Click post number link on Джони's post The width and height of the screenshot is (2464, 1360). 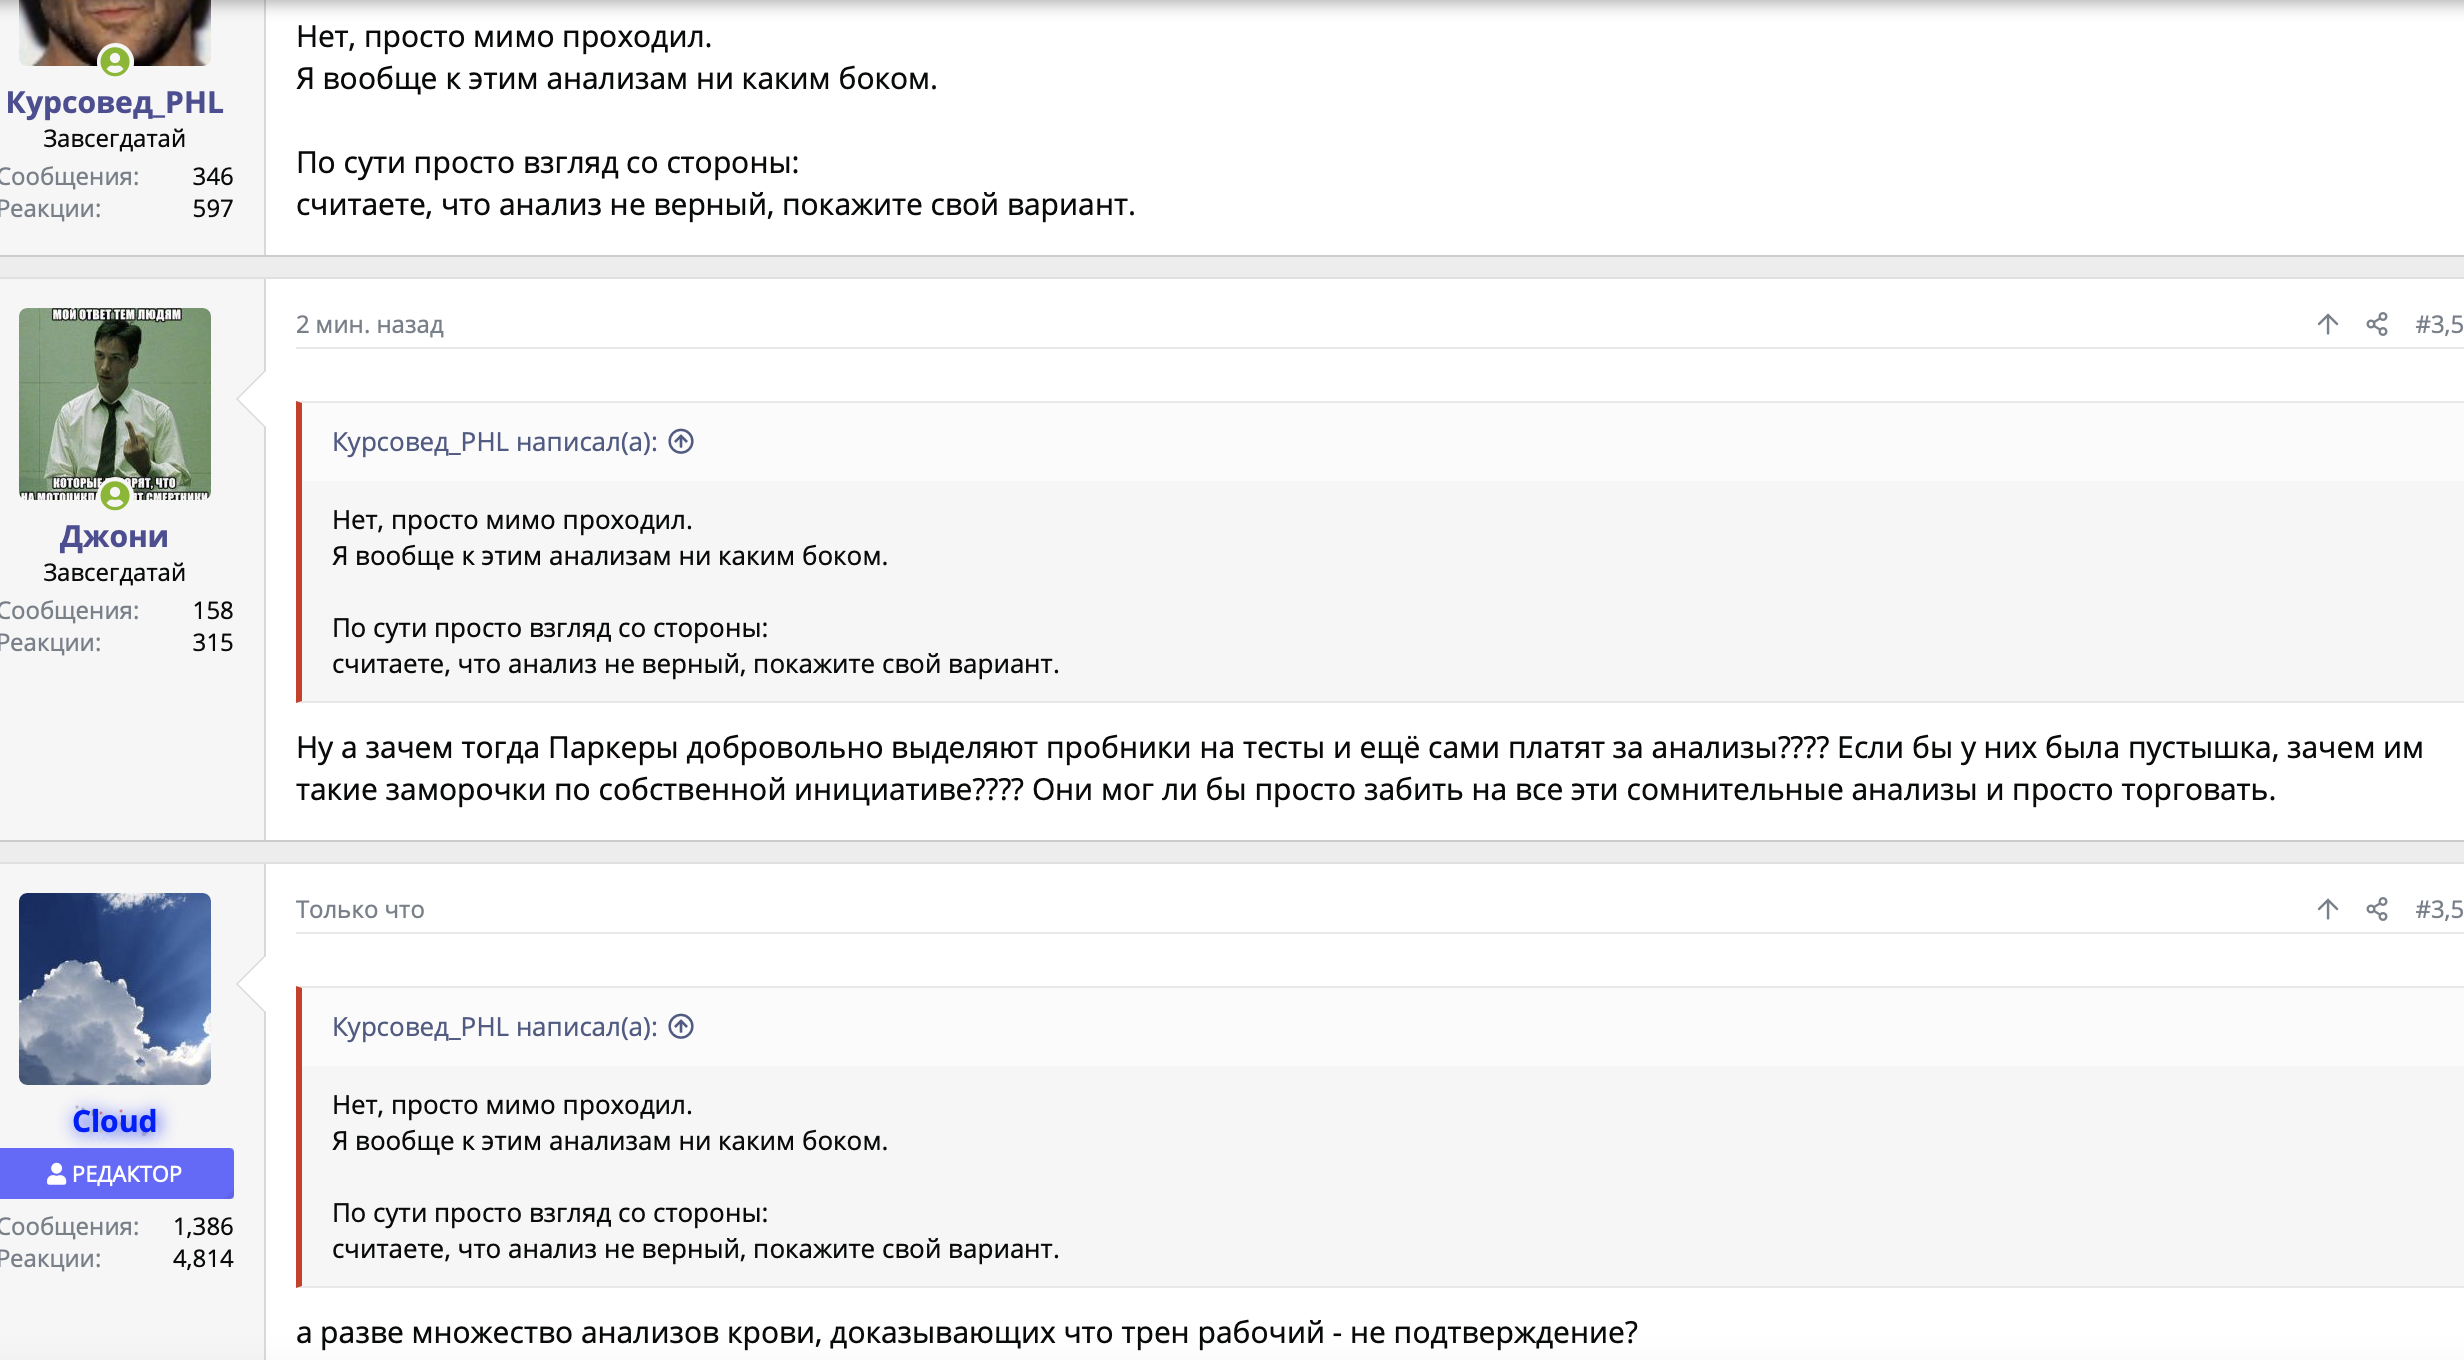(2438, 324)
